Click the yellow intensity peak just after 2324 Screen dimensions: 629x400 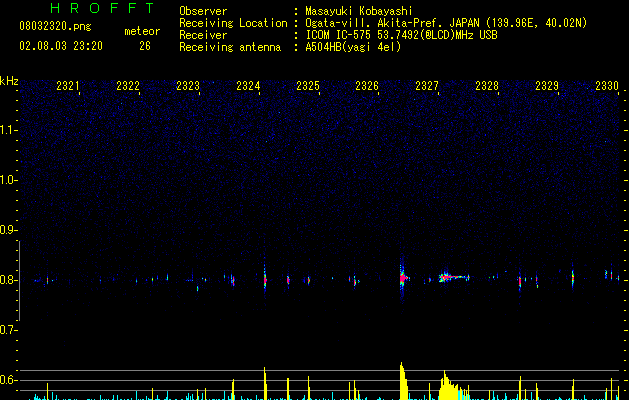pos(265,383)
